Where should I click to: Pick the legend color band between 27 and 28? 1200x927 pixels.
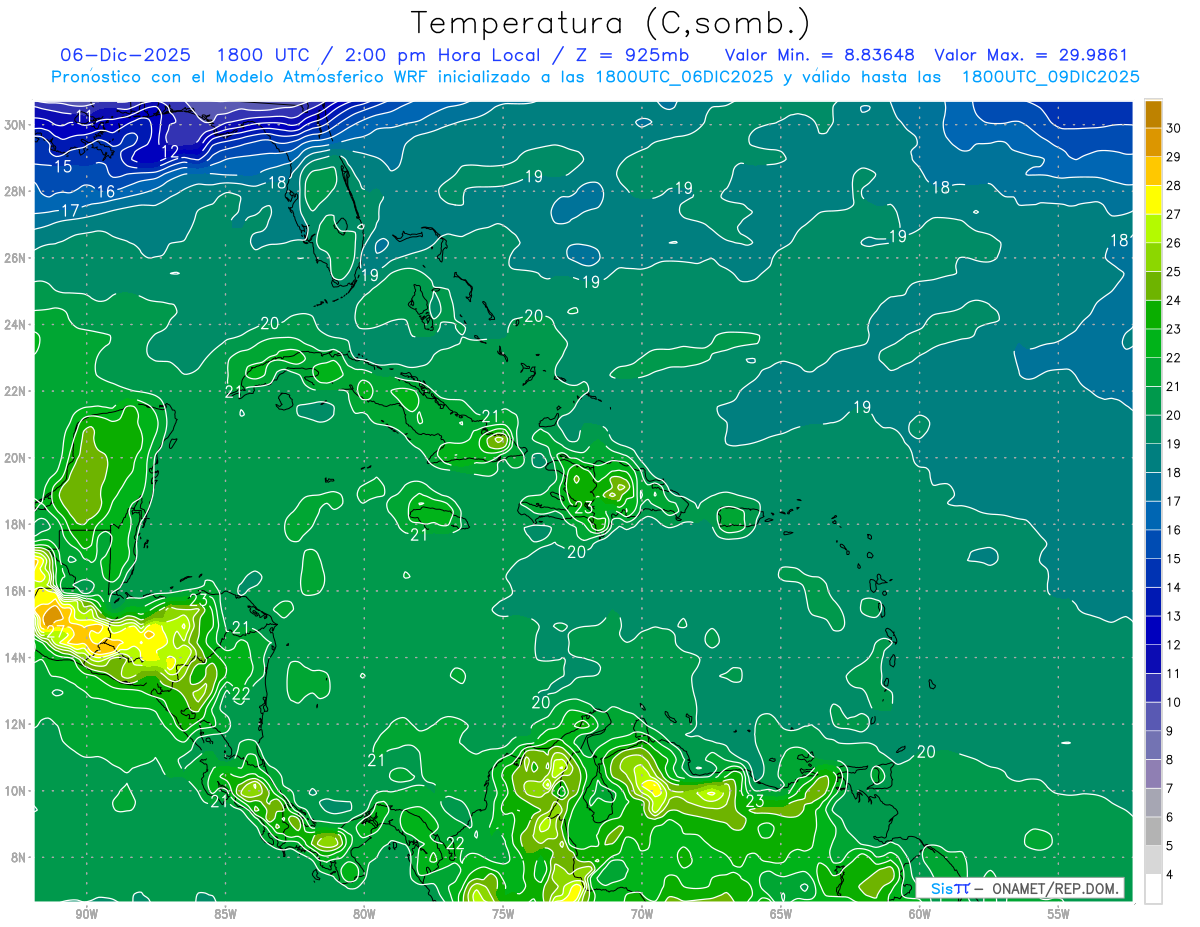[x=1153, y=200]
